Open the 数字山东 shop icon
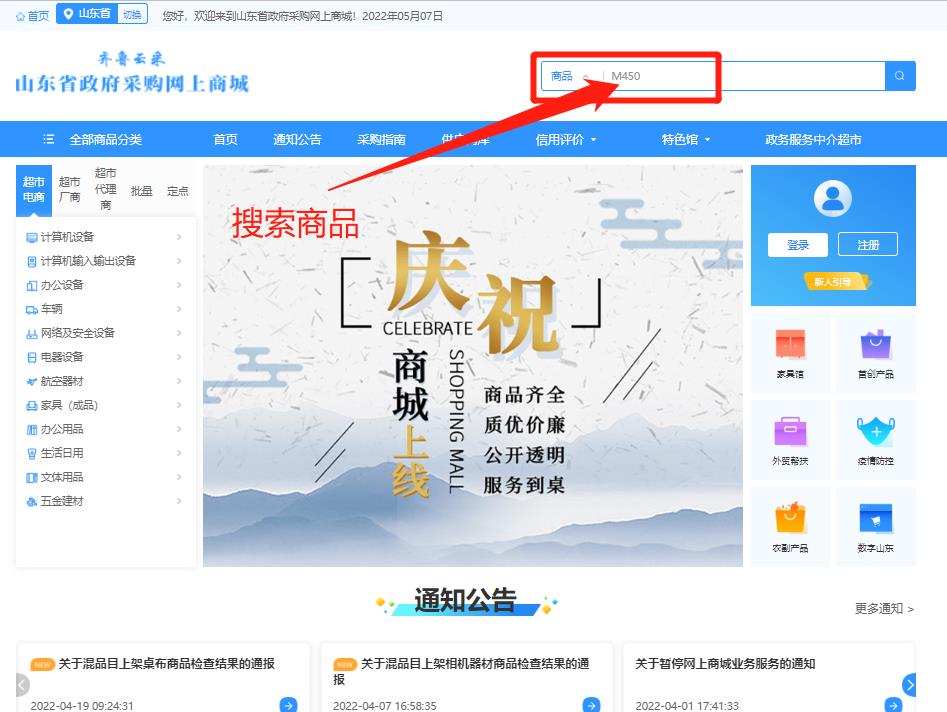This screenshot has width=947, height=712. pyautogui.click(x=875, y=519)
